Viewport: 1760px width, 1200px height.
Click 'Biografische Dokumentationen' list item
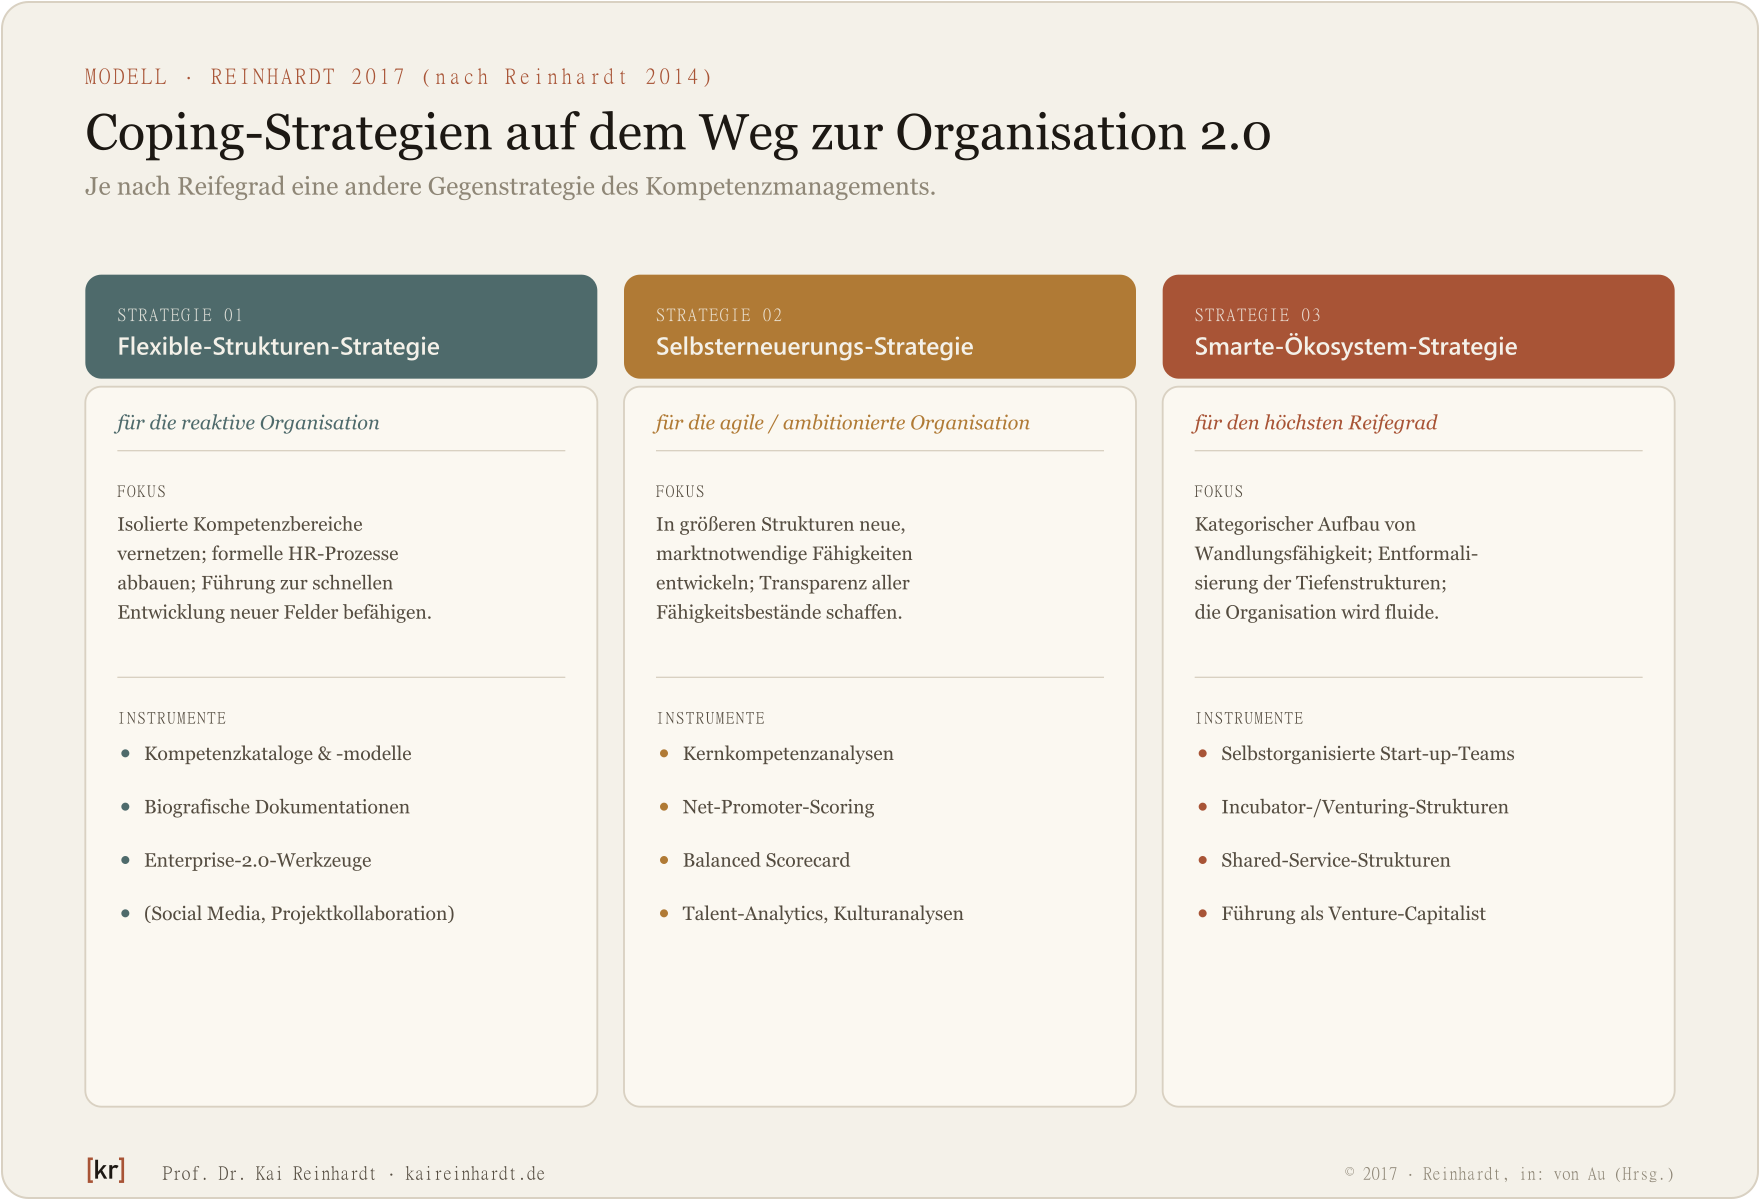(277, 807)
